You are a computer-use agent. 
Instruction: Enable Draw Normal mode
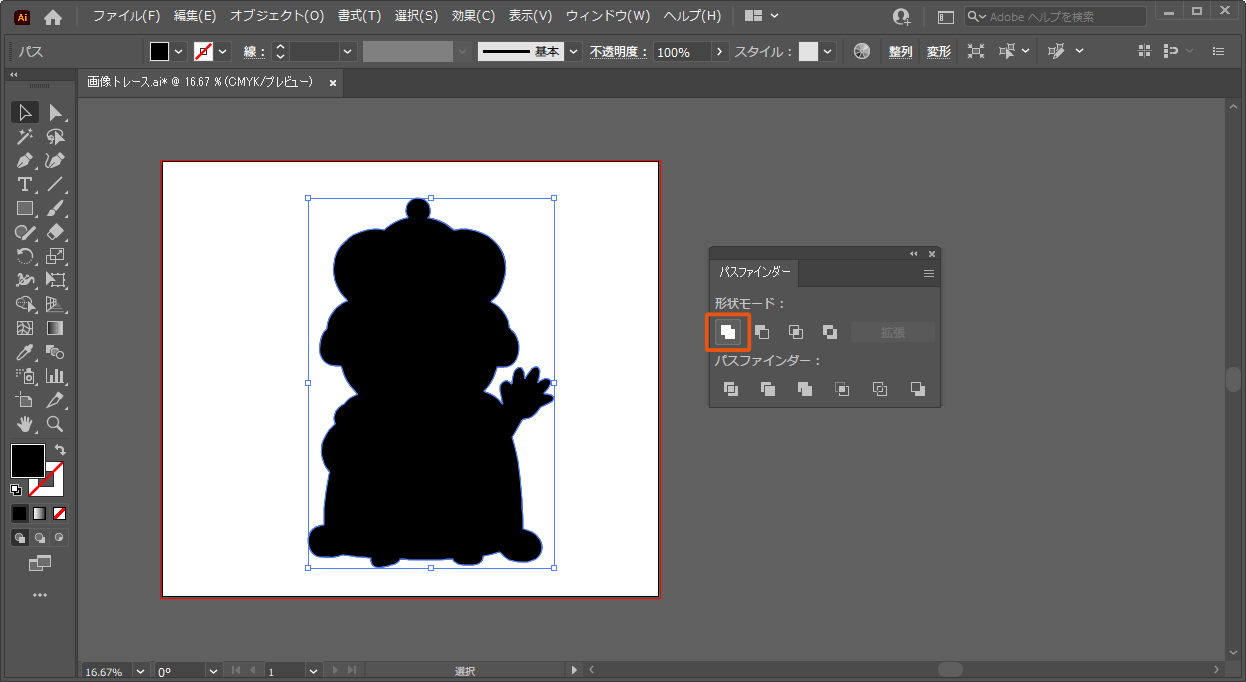[19, 537]
